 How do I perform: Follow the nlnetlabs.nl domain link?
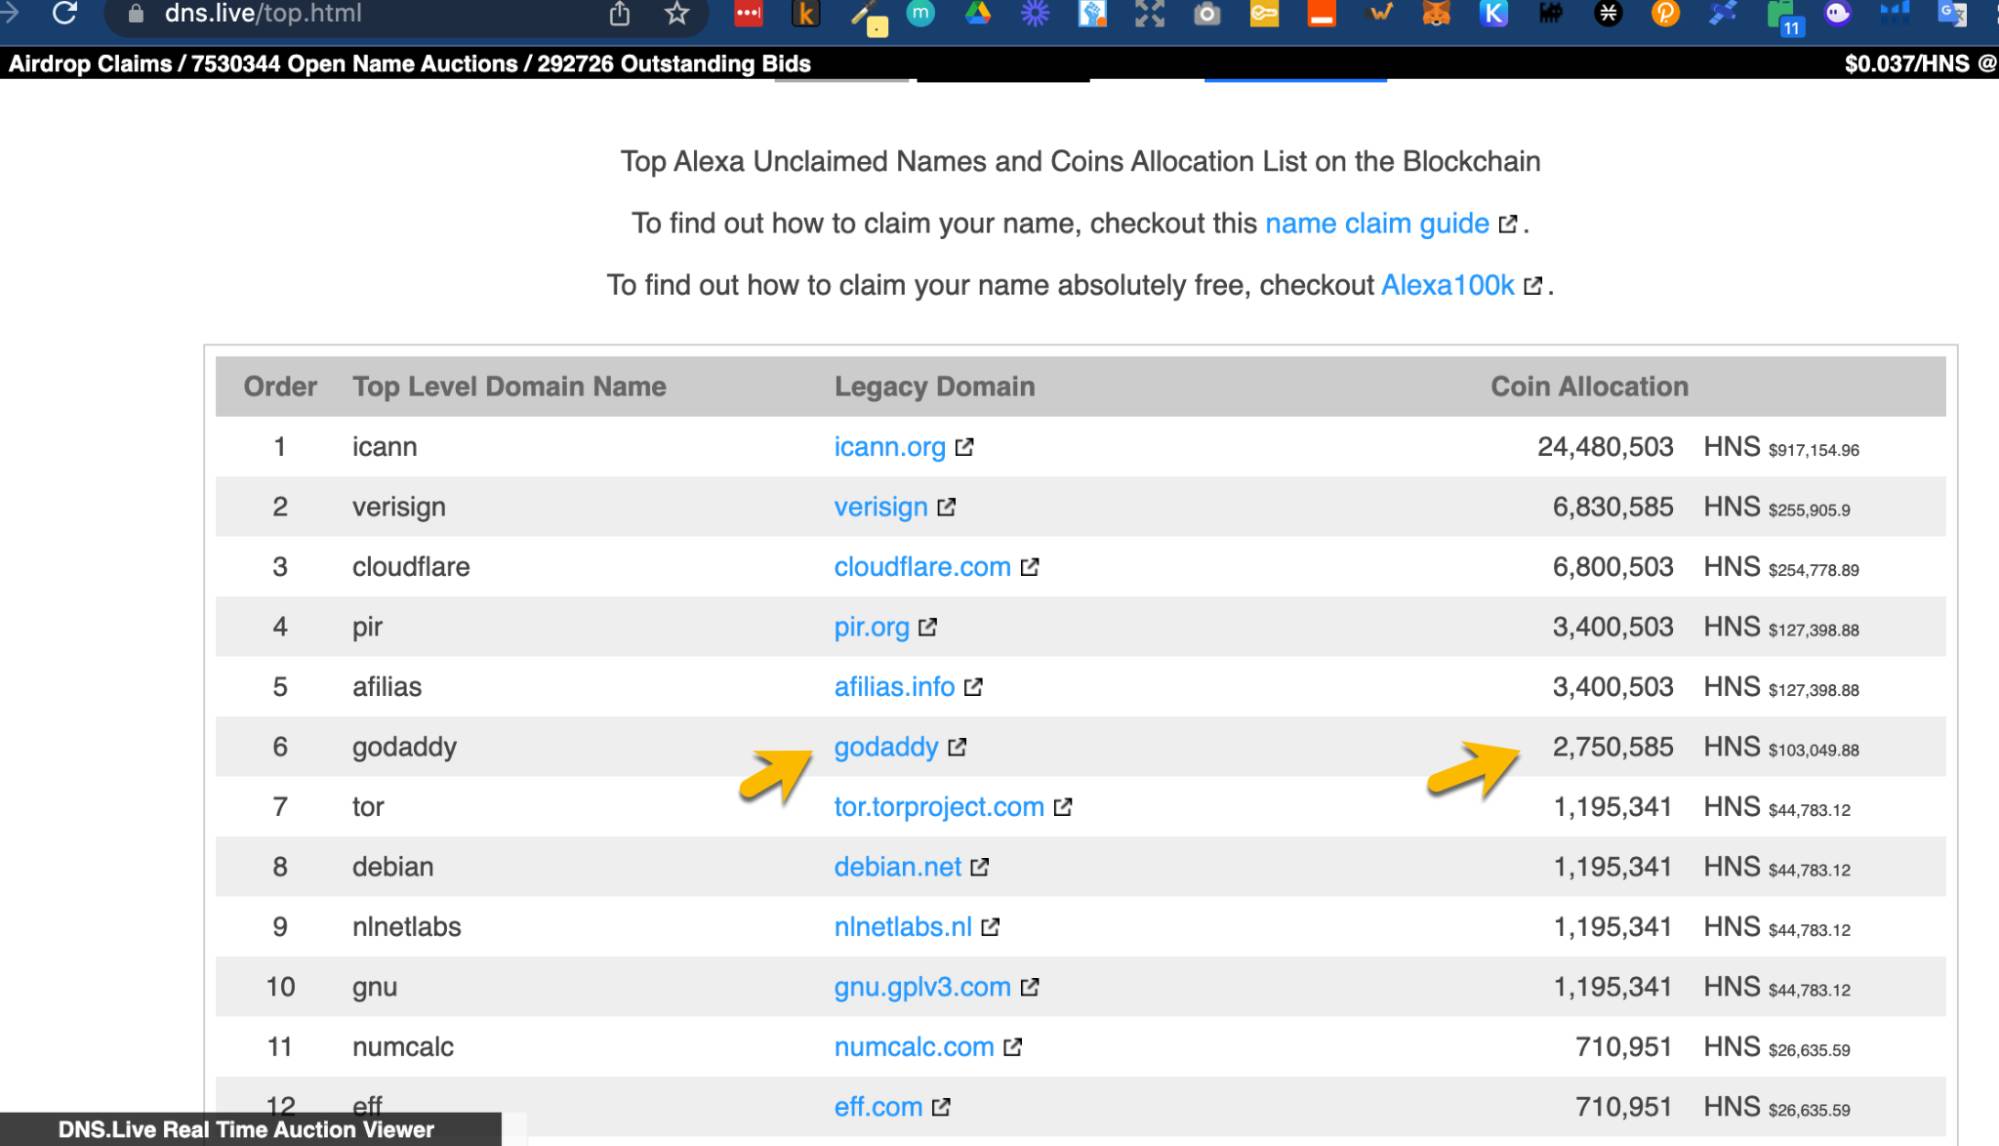(902, 927)
